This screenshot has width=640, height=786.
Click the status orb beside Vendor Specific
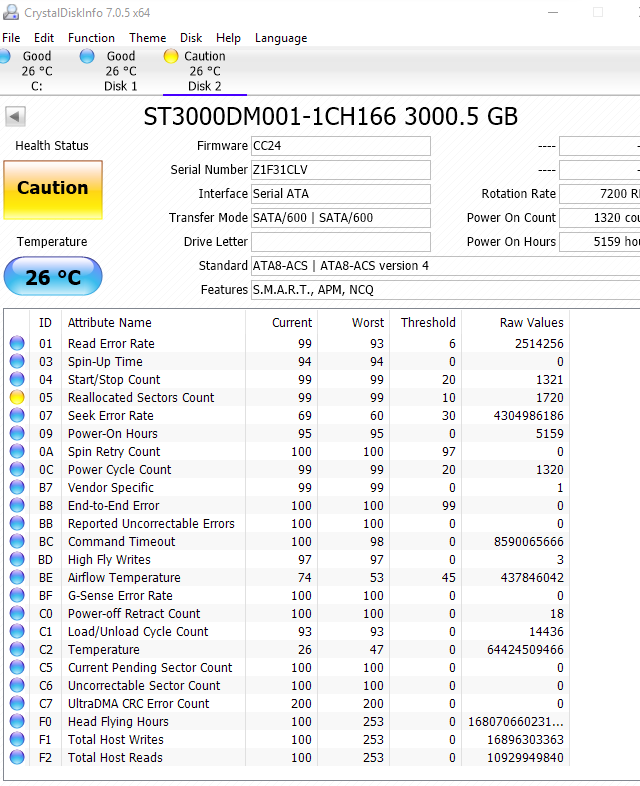coord(17,487)
